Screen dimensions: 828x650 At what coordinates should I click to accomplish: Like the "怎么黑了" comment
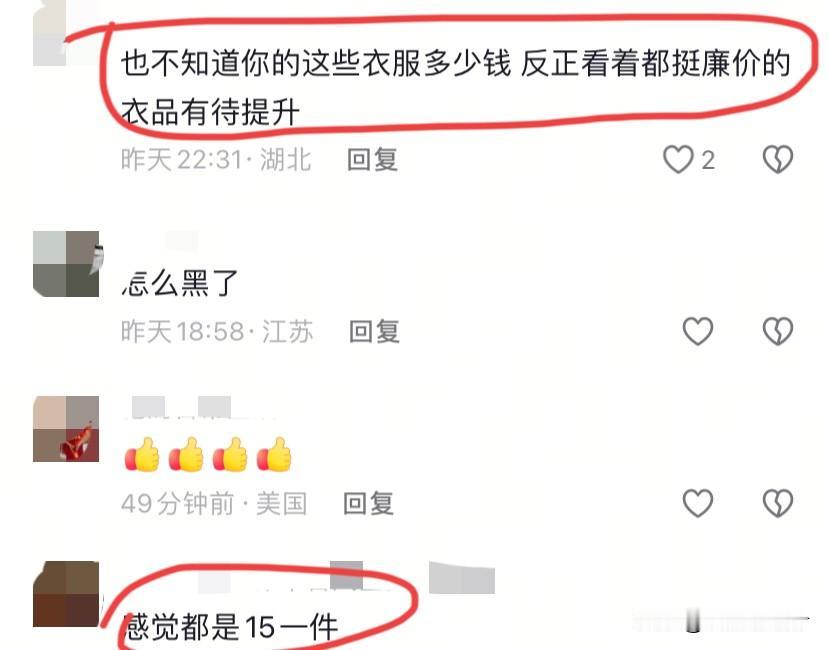click(x=698, y=331)
